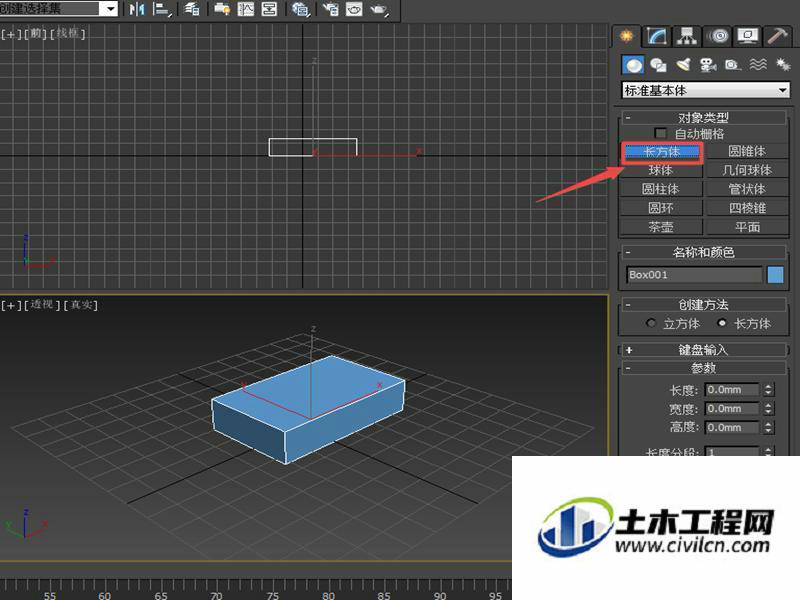Click the 高度 spinner arrows

768,428
